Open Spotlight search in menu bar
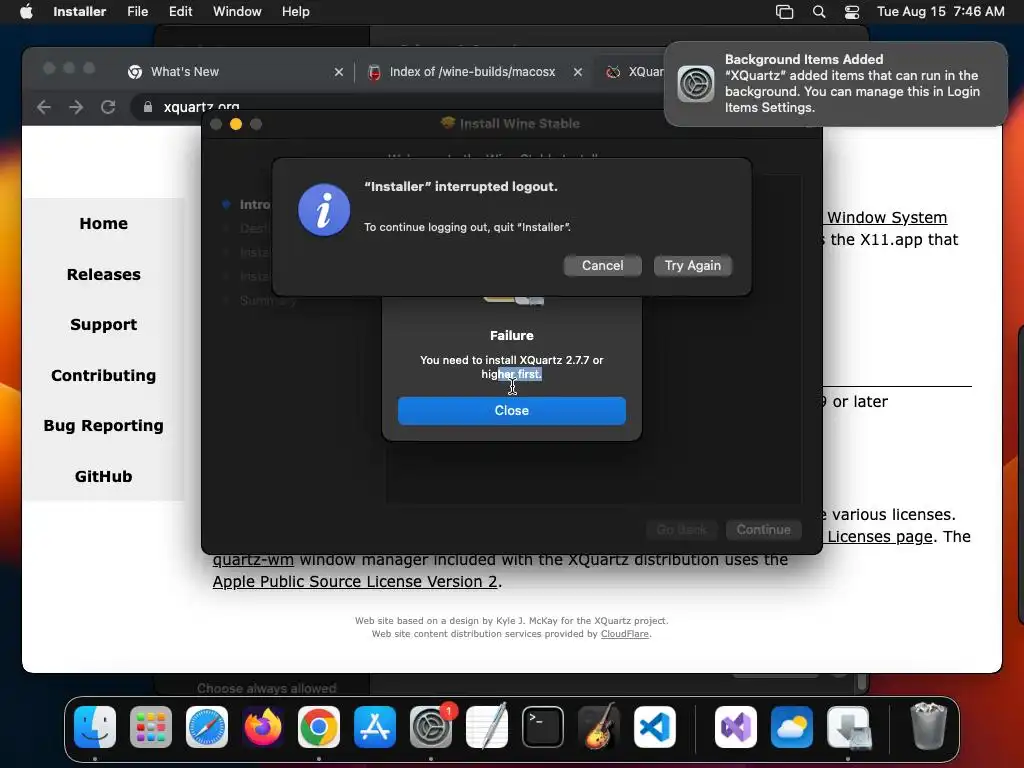1024x768 pixels. tap(818, 12)
